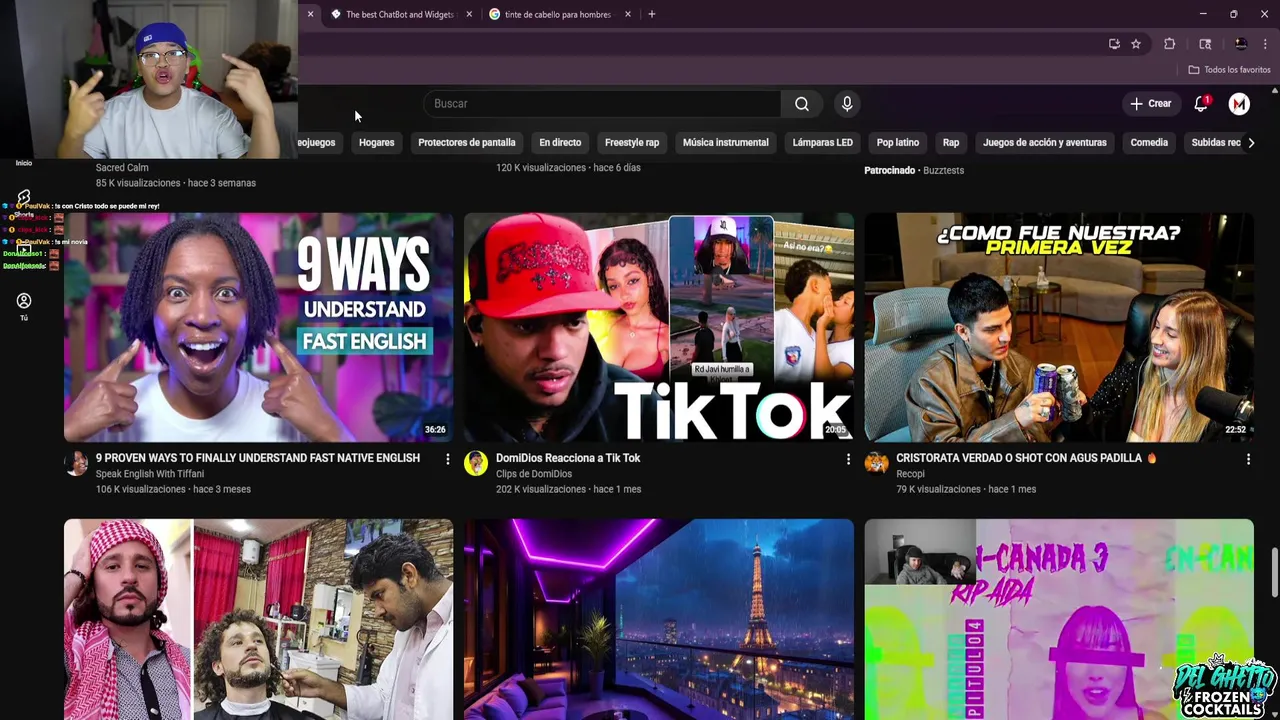
Task: Click the YouTube search magnifier button
Action: click(802, 104)
